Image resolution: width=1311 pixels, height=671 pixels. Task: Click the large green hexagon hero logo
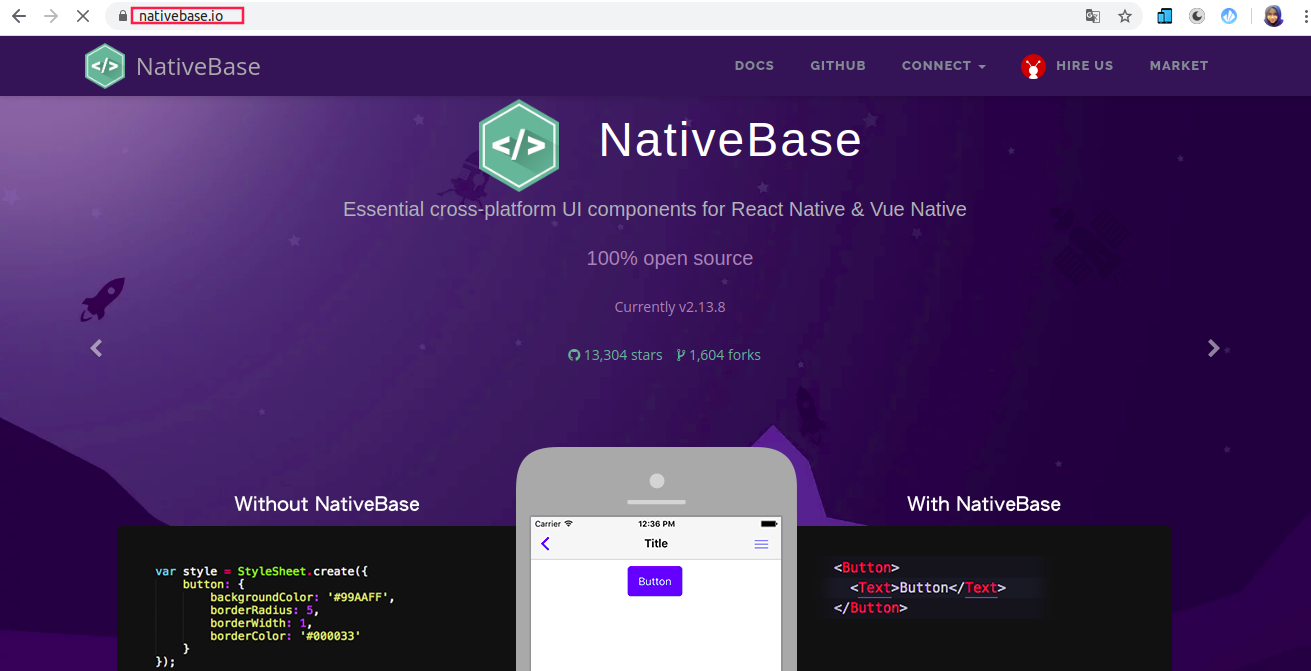click(x=518, y=145)
